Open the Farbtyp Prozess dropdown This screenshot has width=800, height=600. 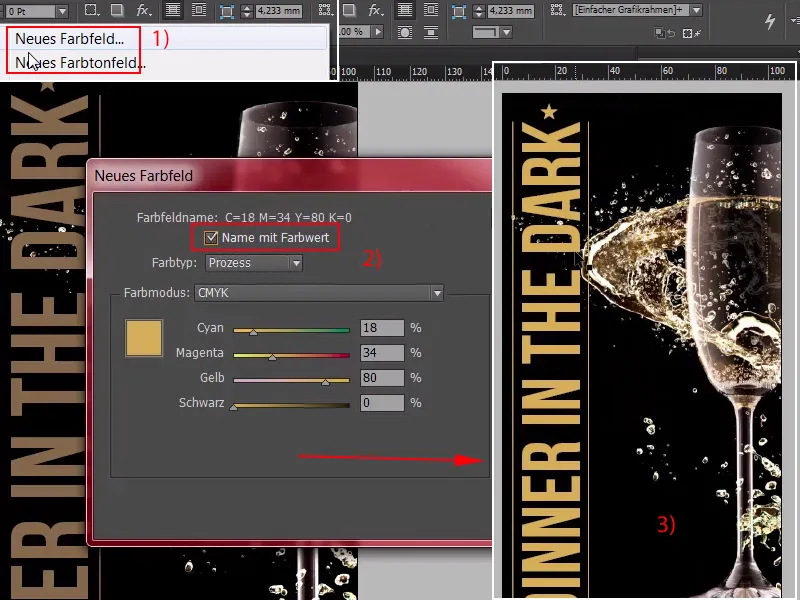point(254,263)
